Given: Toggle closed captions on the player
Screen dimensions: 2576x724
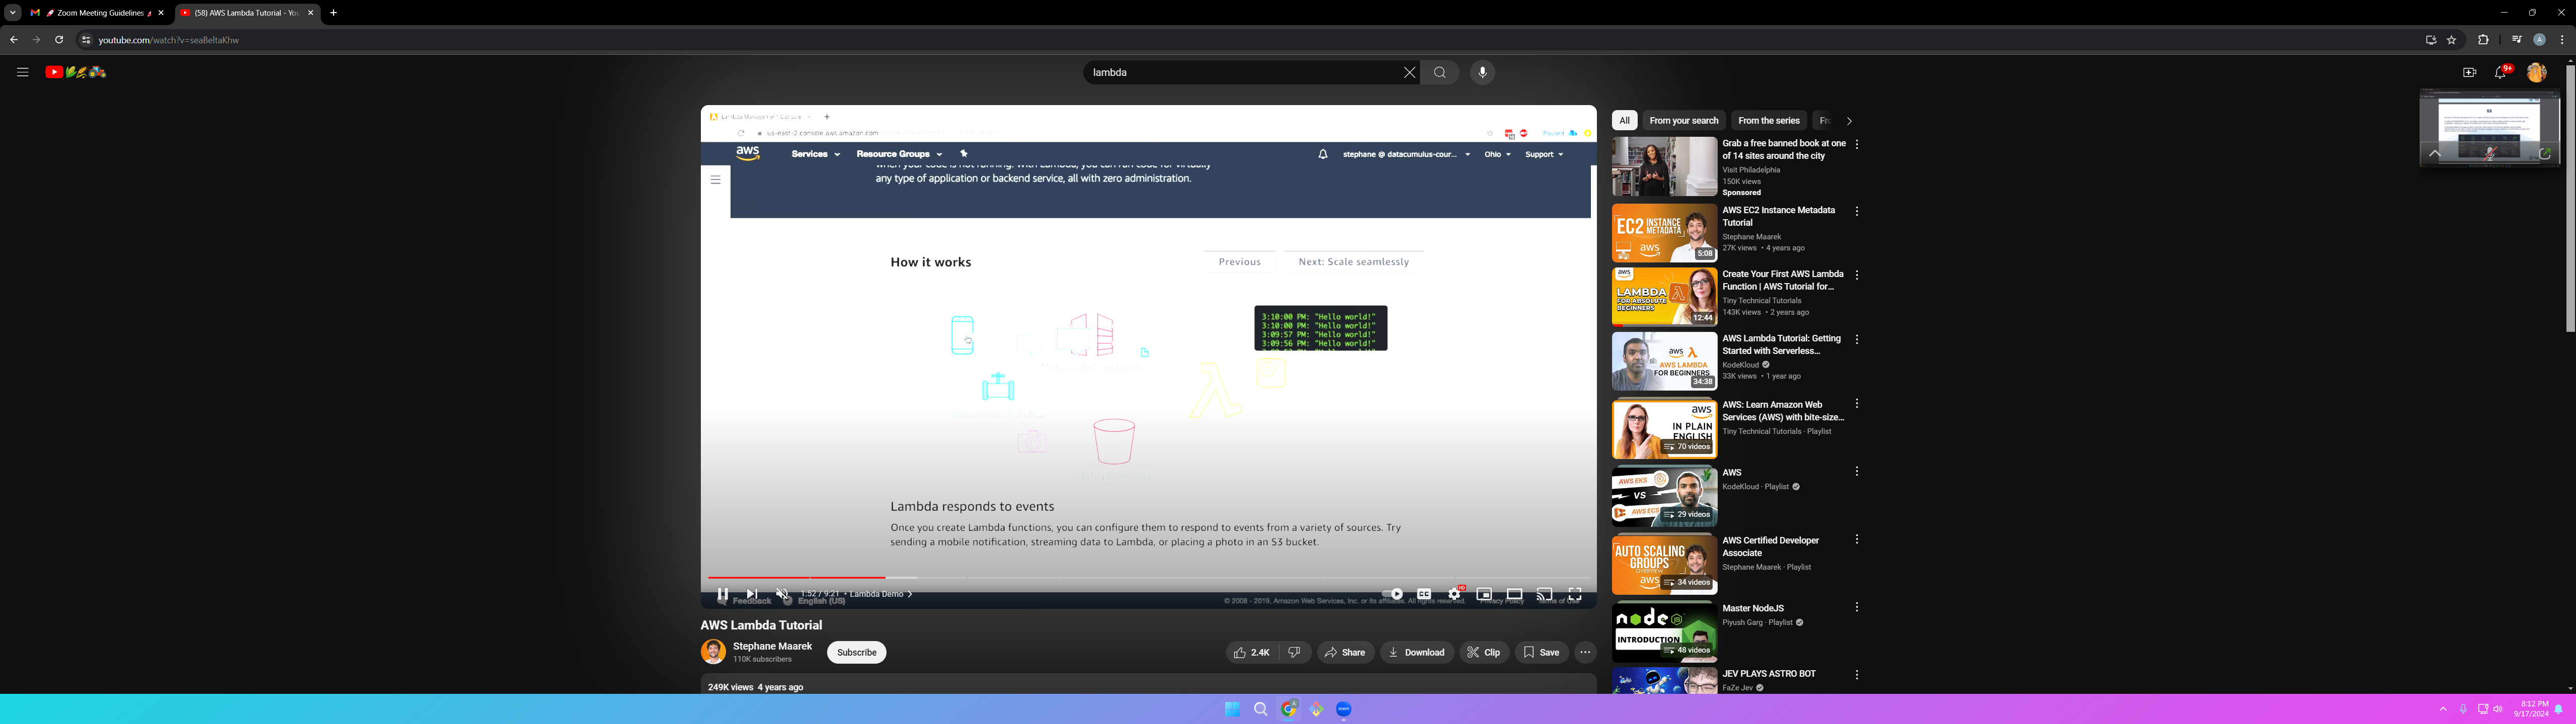Looking at the screenshot, I should pos(1424,594).
